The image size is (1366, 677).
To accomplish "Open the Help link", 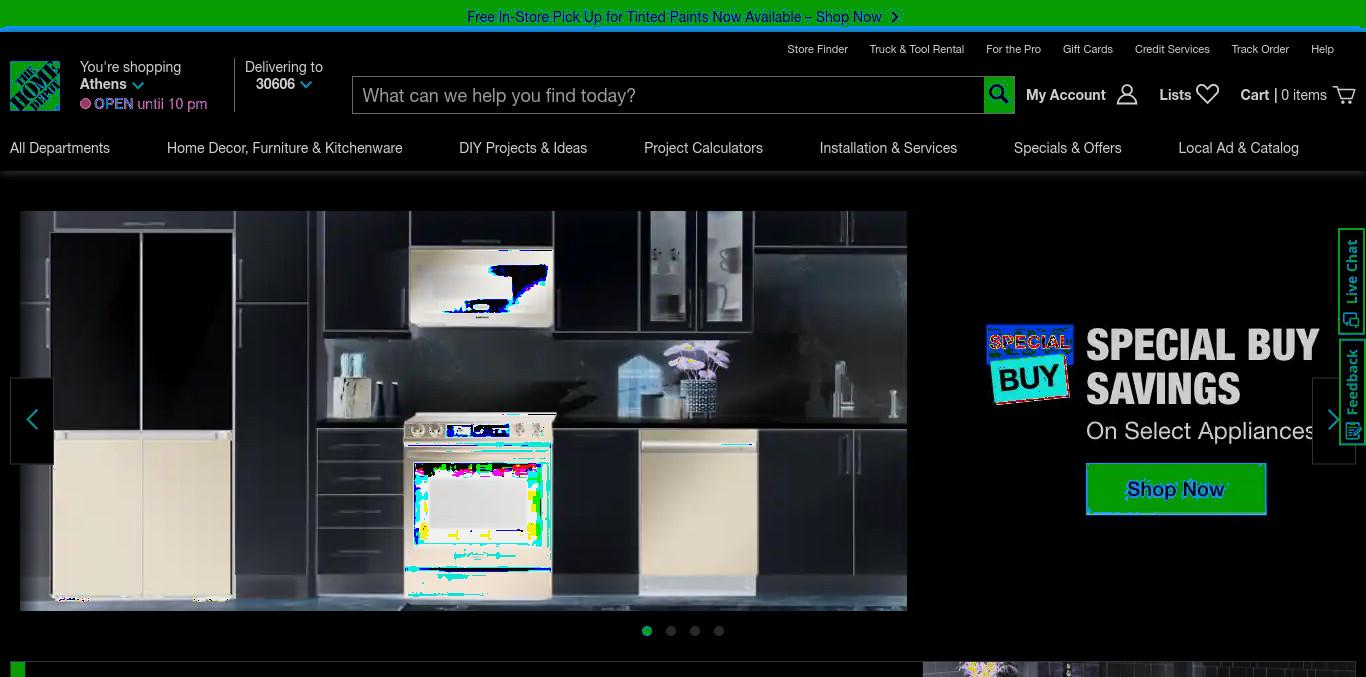I will pyautogui.click(x=1322, y=49).
